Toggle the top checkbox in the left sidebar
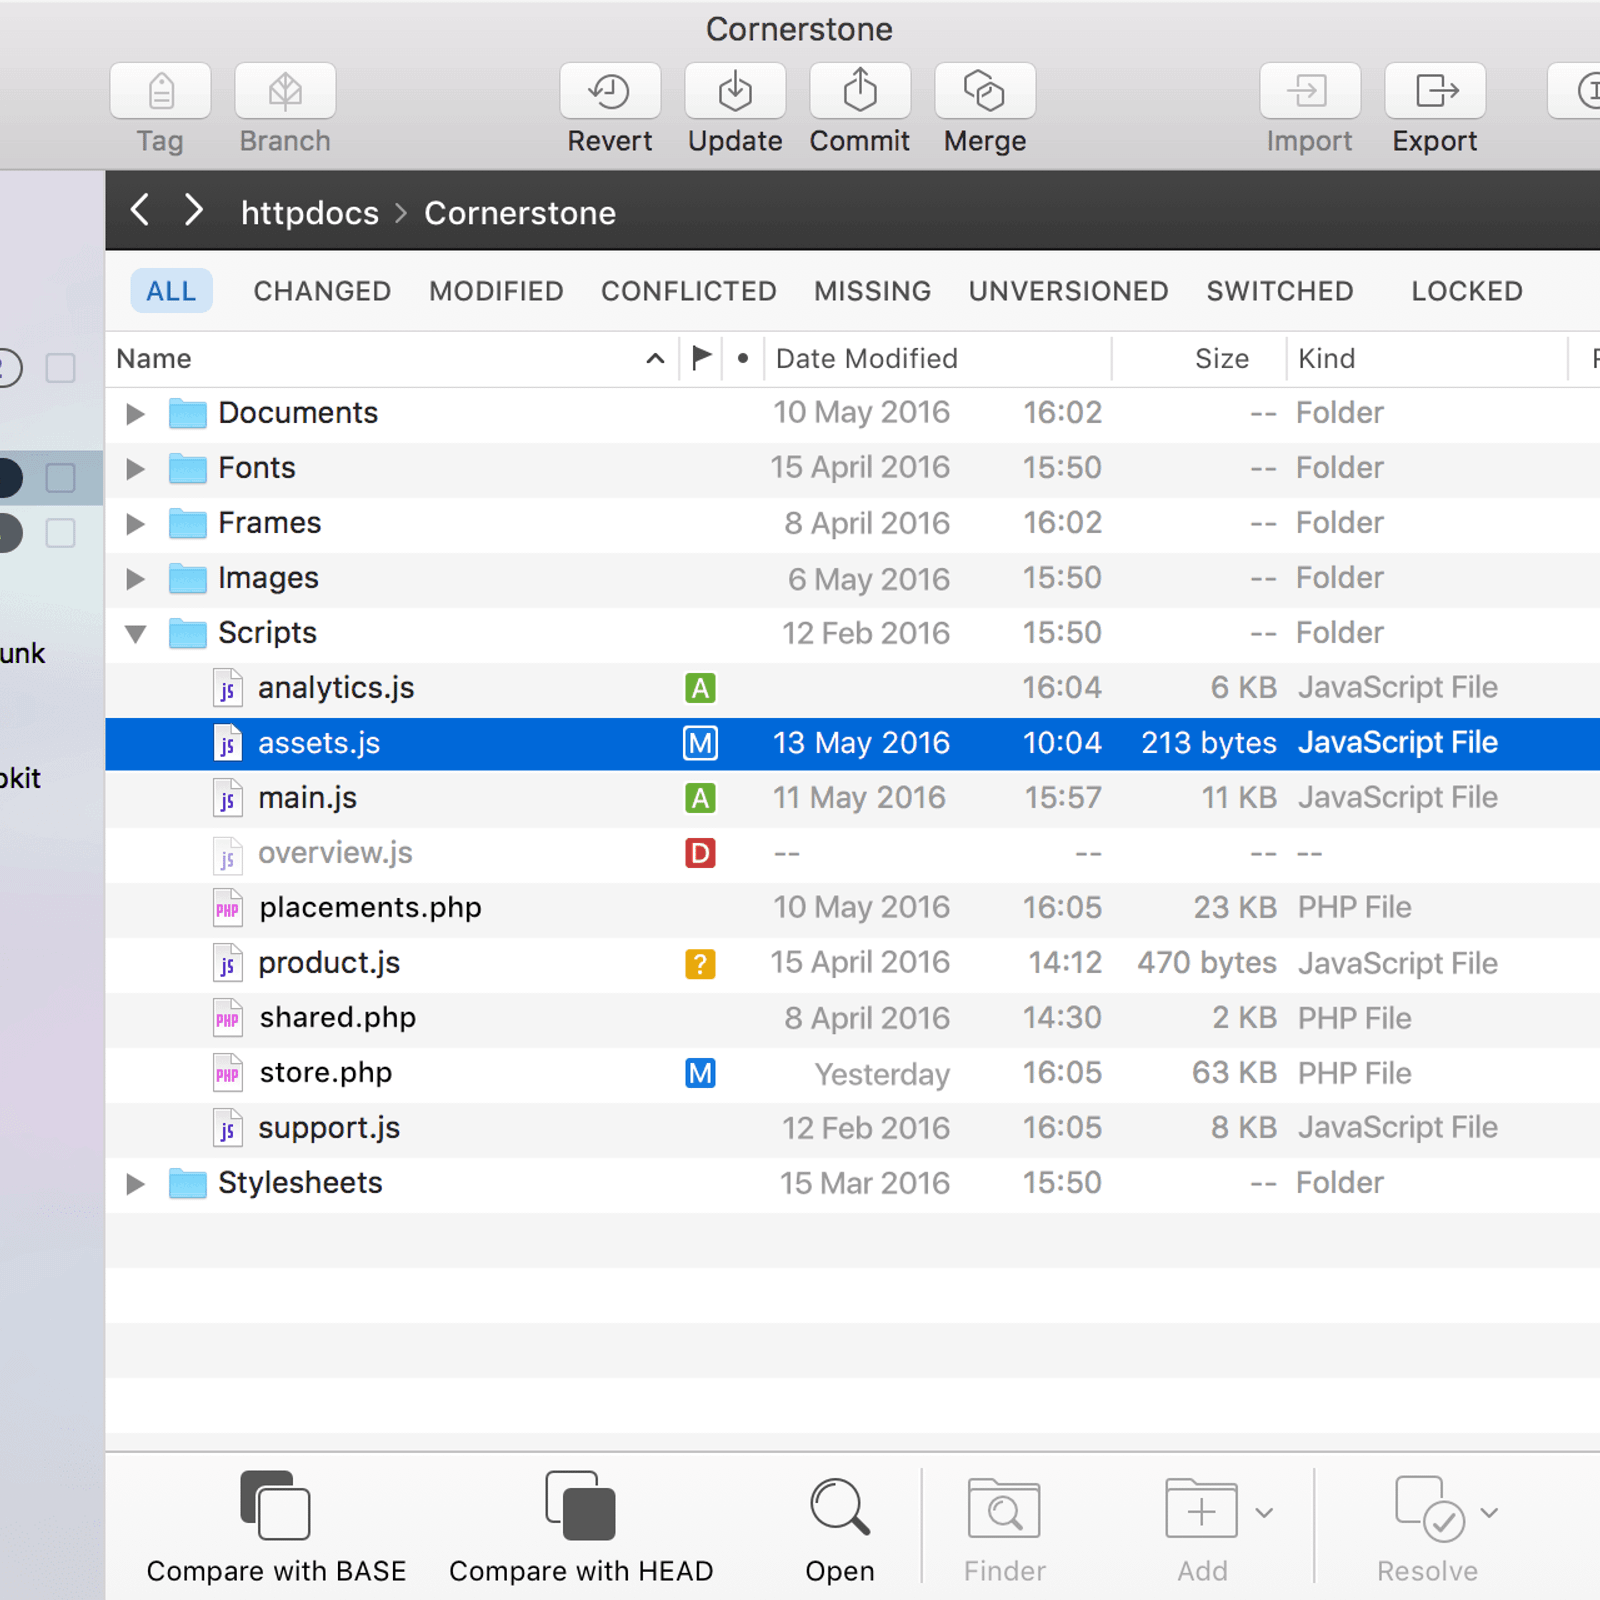 61,368
